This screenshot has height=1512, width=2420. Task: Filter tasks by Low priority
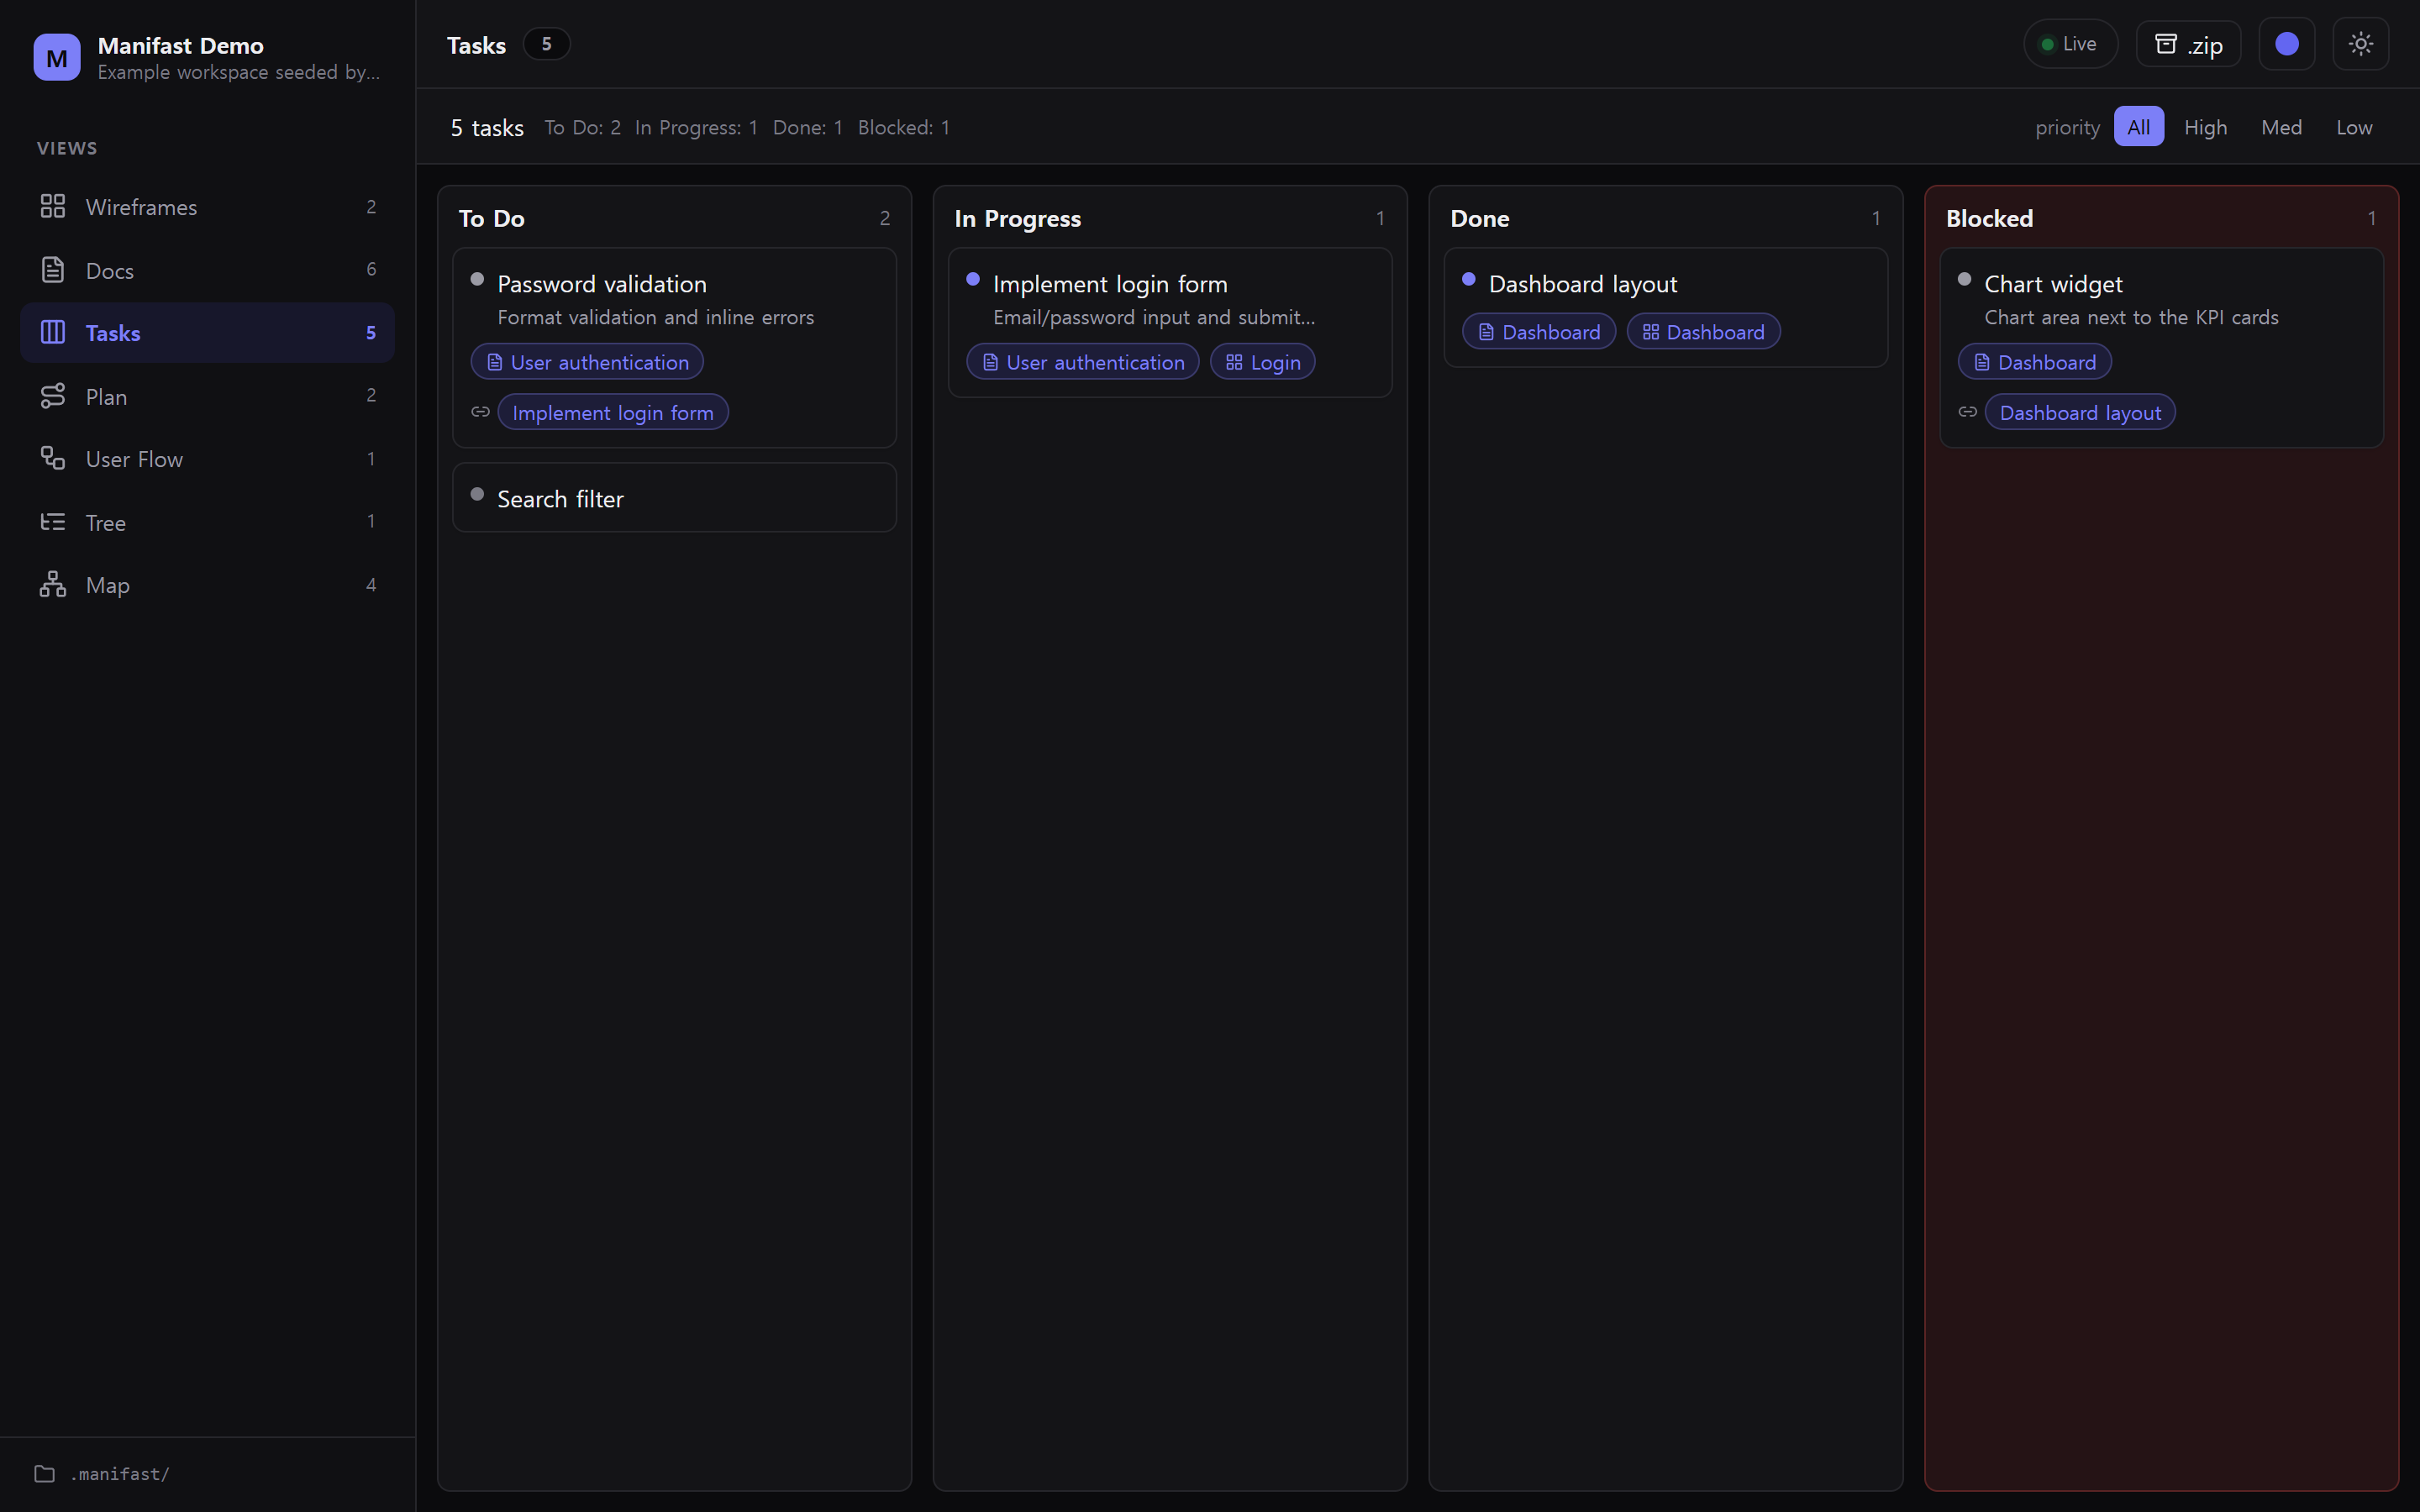click(x=2353, y=127)
